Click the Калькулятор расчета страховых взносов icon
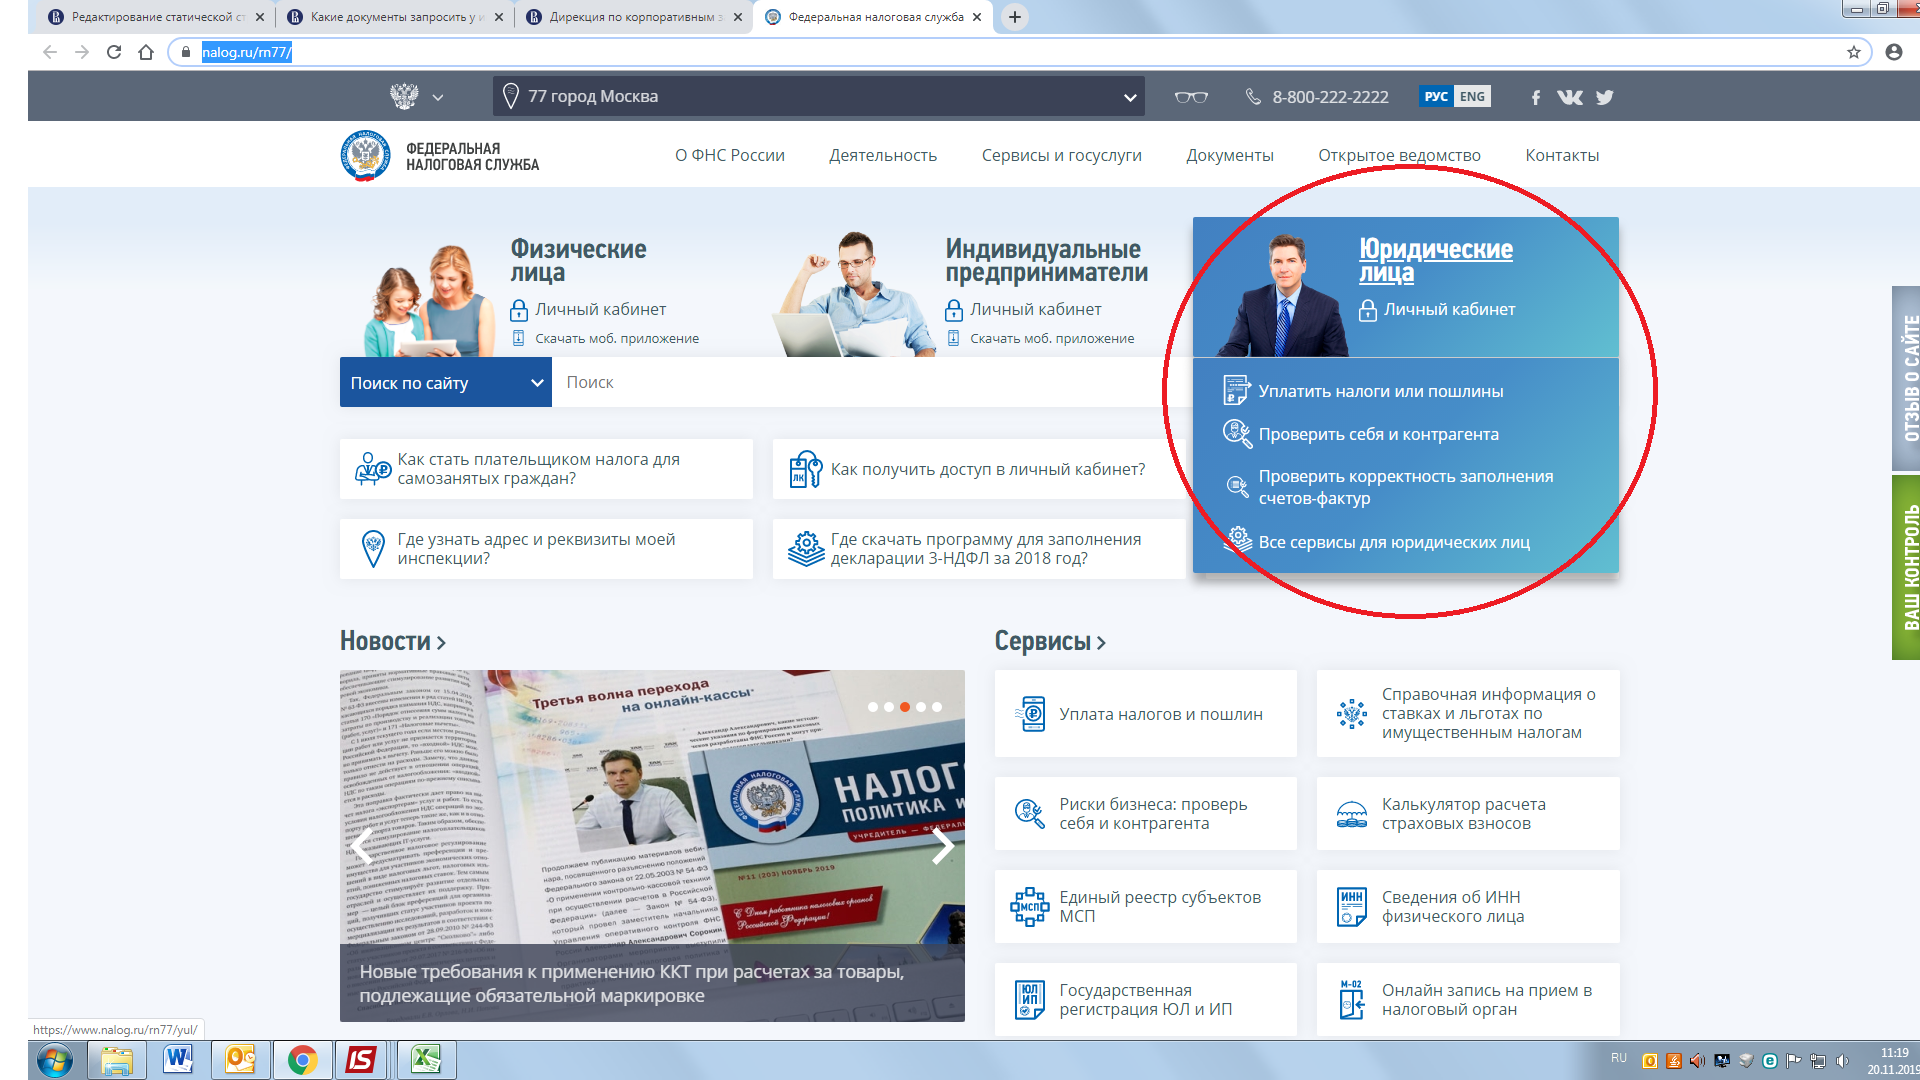Image resolution: width=1920 pixels, height=1080 pixels. [1352, 814]
